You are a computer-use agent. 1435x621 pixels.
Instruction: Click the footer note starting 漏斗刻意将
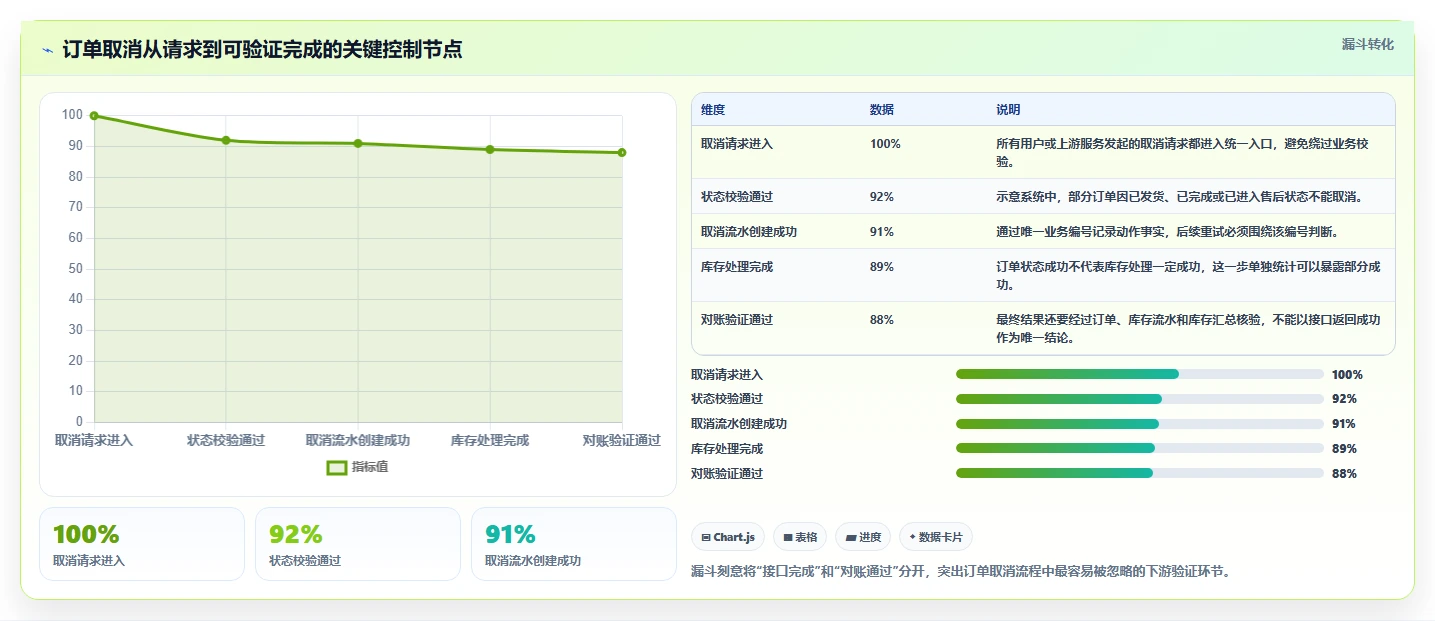pos(961,571)
